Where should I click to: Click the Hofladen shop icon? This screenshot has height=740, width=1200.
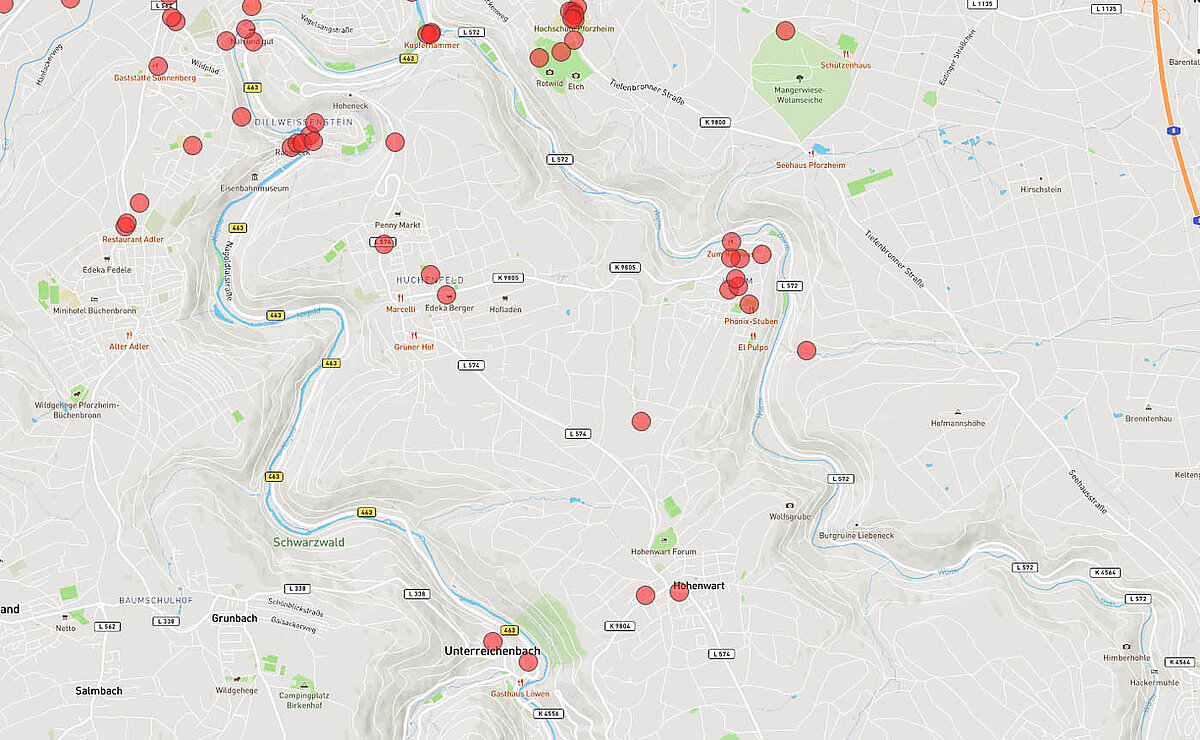pos(505,298)
